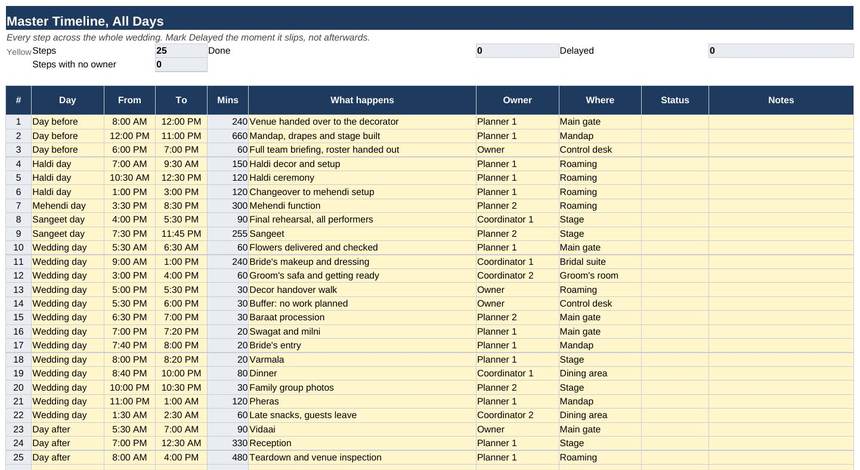This screenshot has width=860, height=470.
Task: Click the 'Control desk' cell in row 3
Action: [x=600, y=150]
